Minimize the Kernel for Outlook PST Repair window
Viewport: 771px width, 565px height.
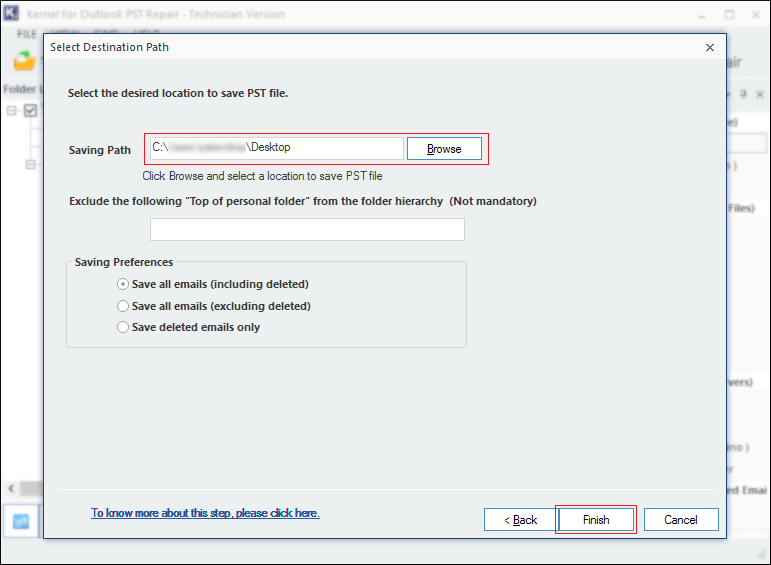(x=702, y=15)
